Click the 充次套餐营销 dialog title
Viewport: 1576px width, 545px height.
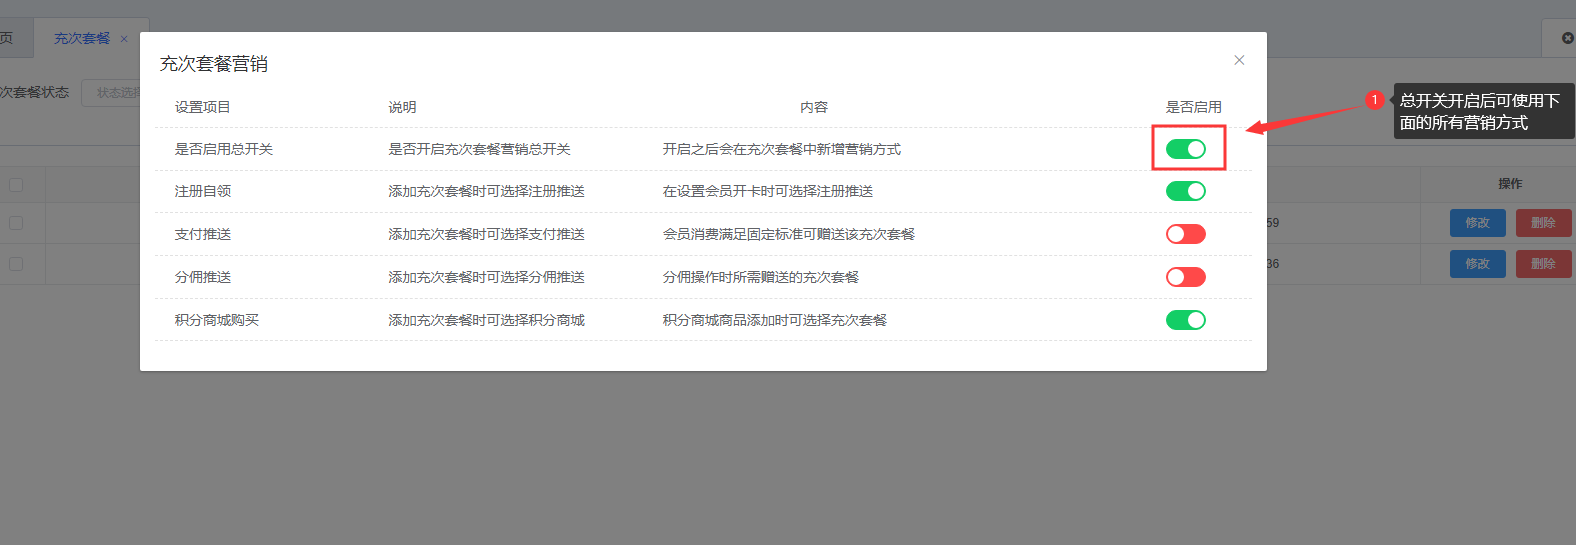(x=214, y=64)
